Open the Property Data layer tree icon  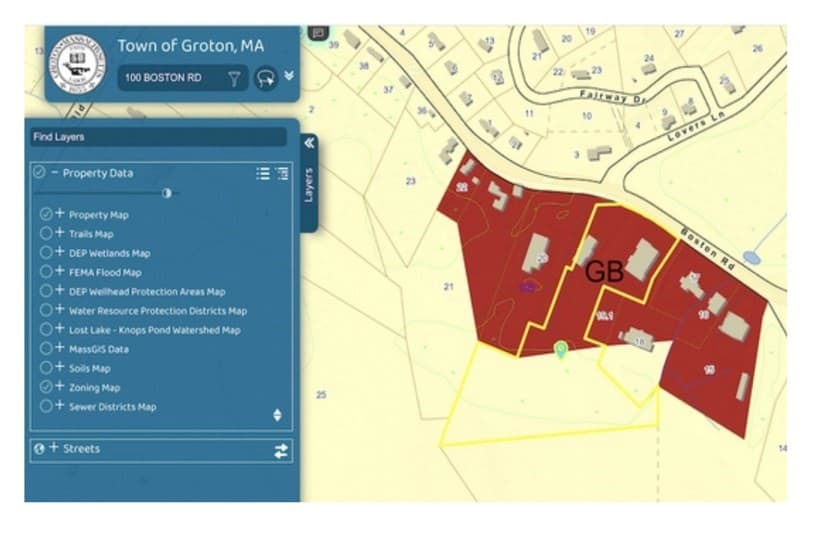click(282, 173)
